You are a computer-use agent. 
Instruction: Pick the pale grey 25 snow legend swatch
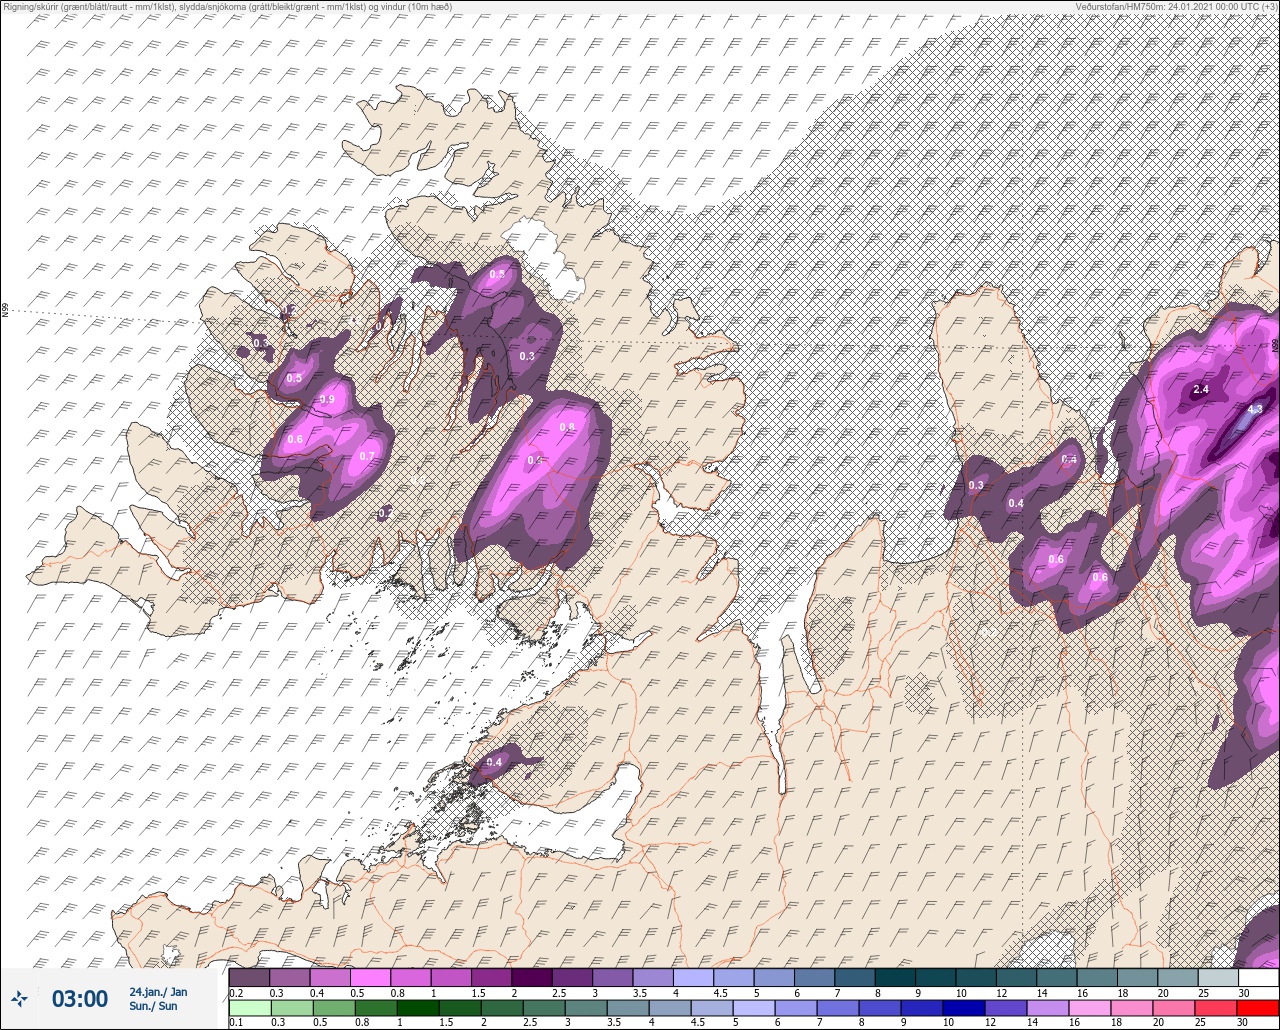tap(1218, 977)
